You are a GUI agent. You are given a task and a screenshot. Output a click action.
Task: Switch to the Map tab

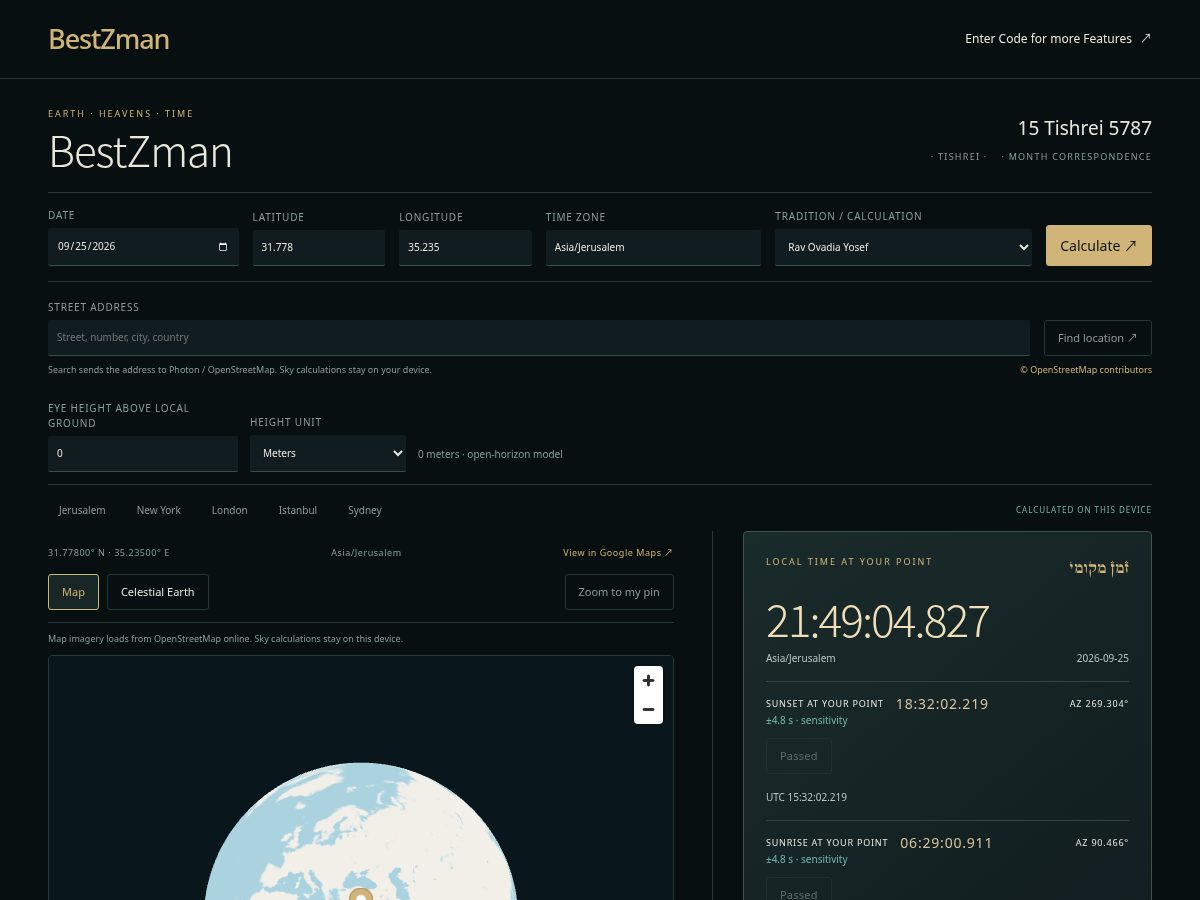pos(74,592)
